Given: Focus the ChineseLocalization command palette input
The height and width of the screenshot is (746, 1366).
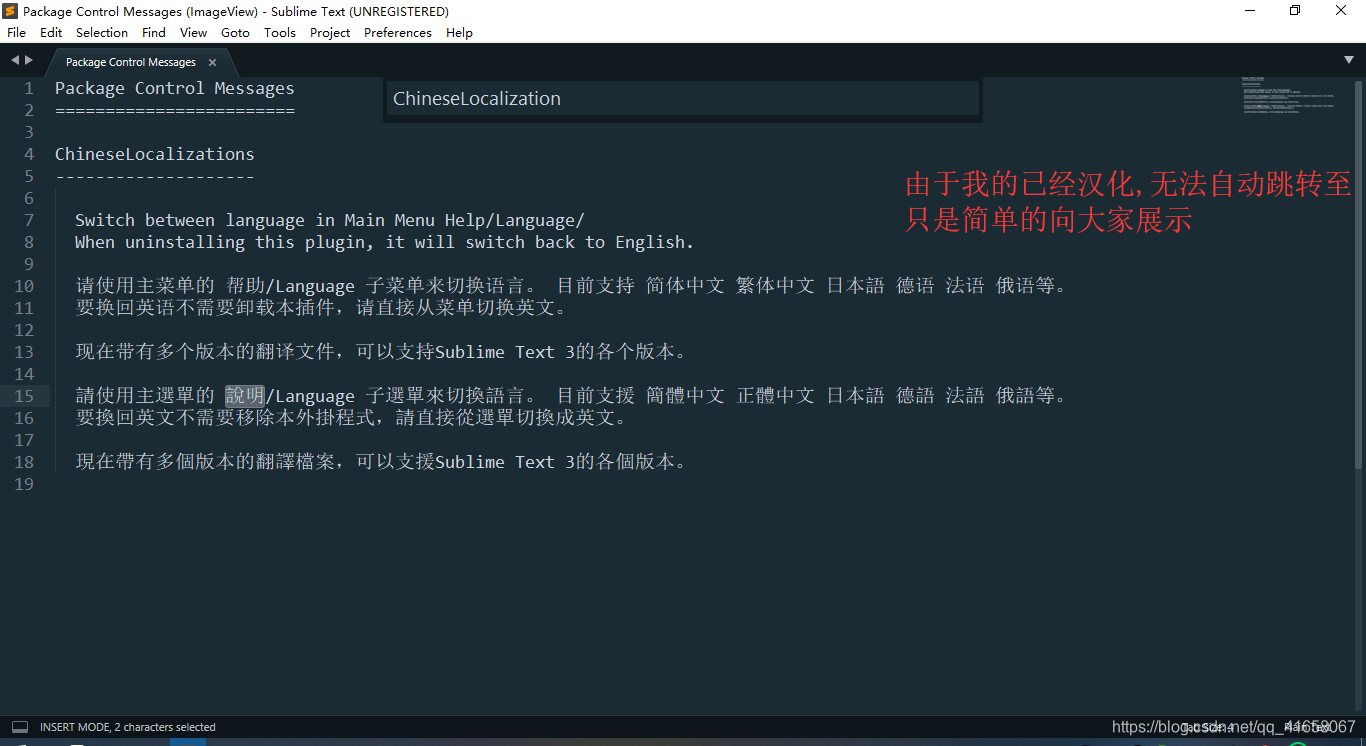Looking at the screenshot, I should (683, 99).
